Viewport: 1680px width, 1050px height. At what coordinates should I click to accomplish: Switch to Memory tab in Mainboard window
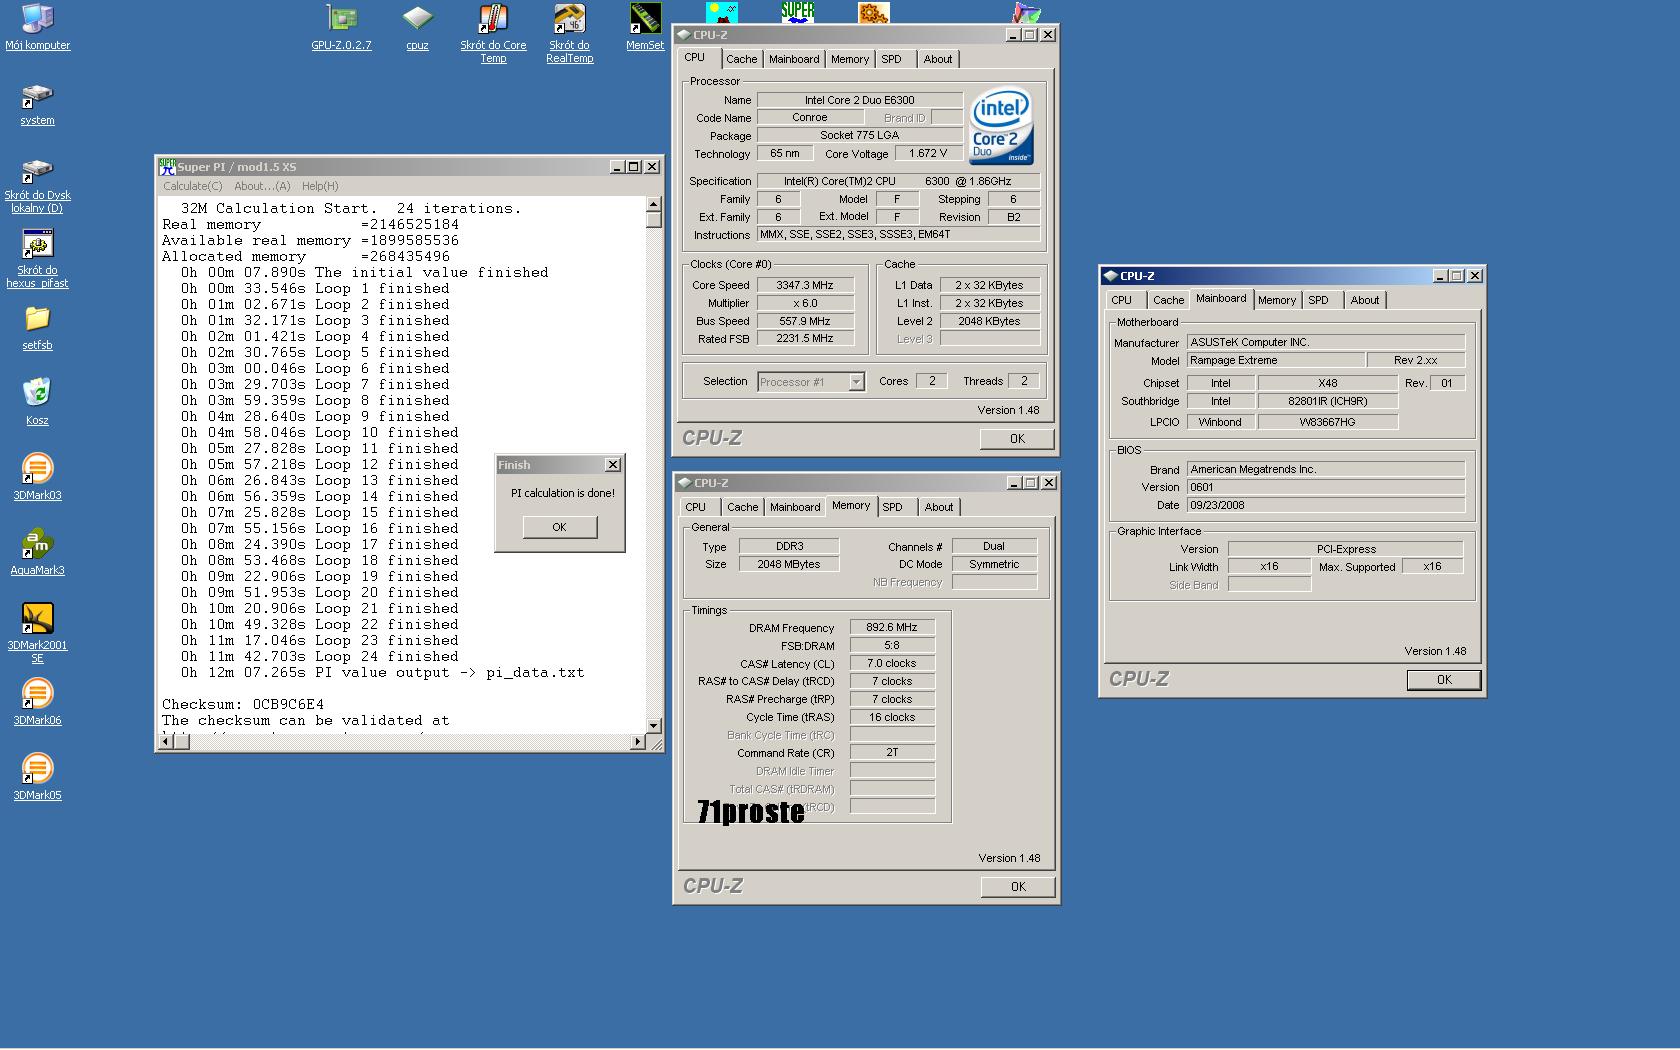click(1277, 300)
